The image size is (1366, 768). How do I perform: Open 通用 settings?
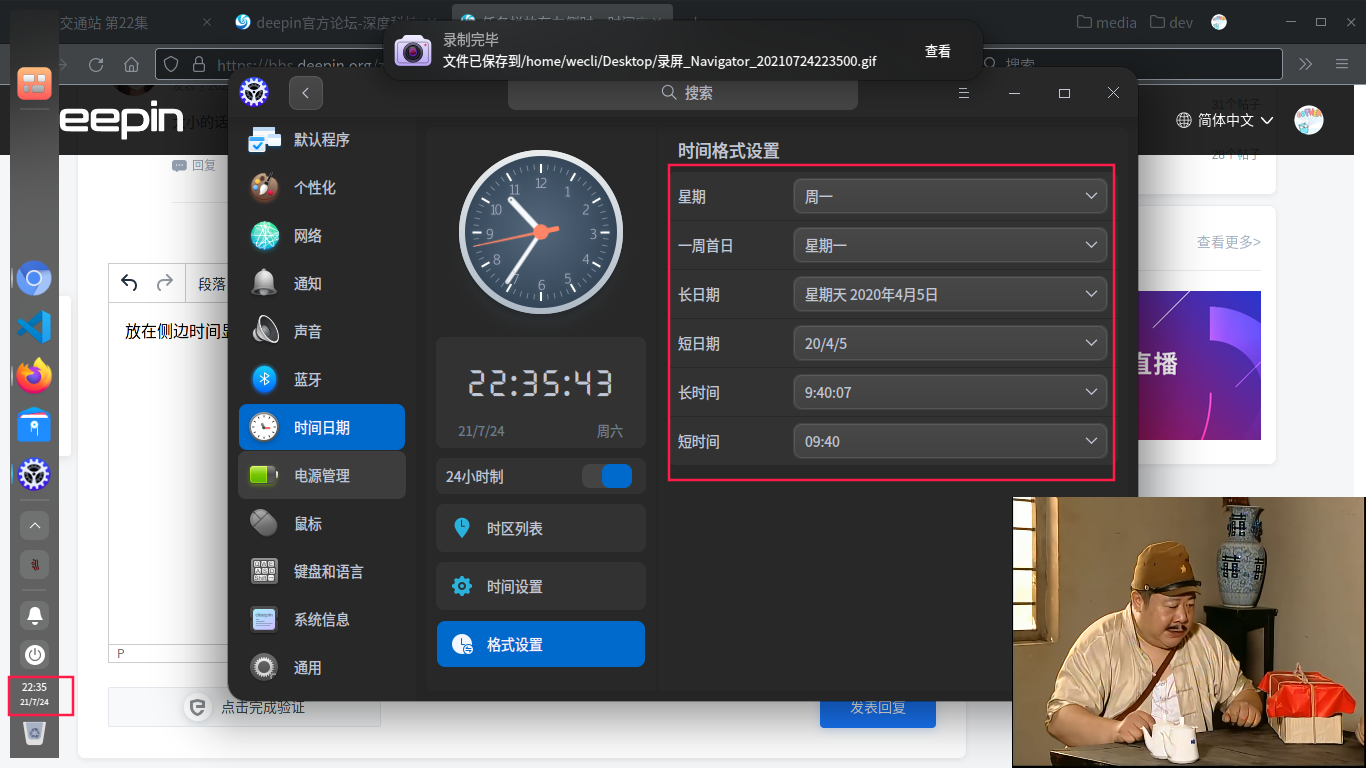(322, 668)
